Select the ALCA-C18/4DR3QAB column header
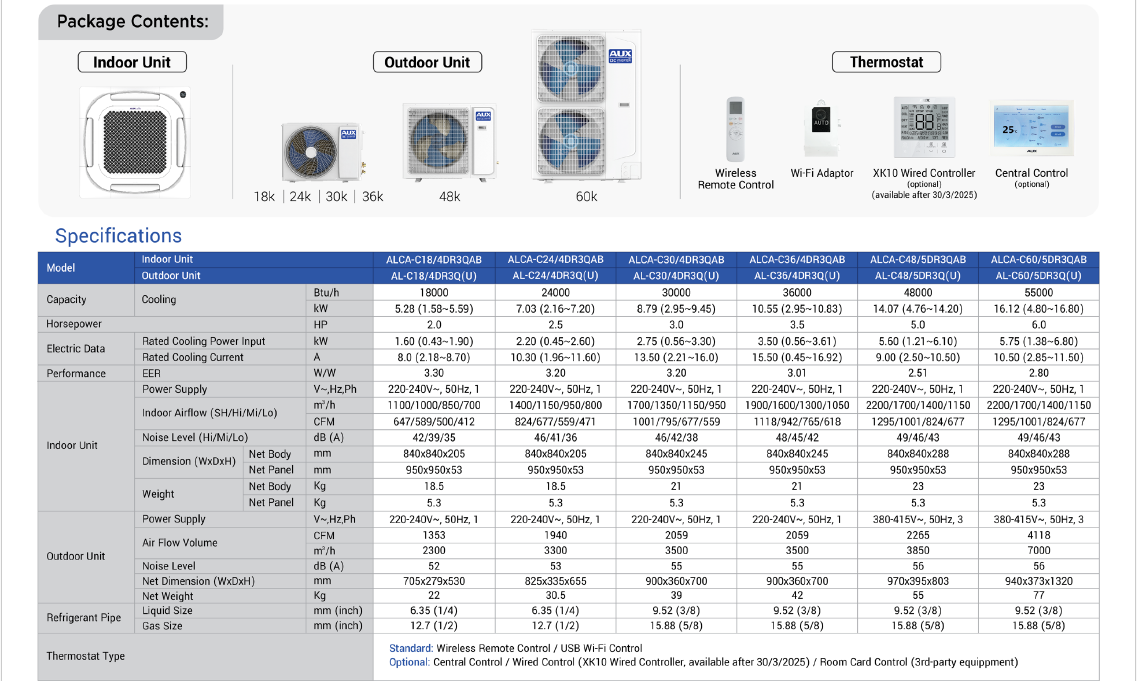 (x=434, y=260)
